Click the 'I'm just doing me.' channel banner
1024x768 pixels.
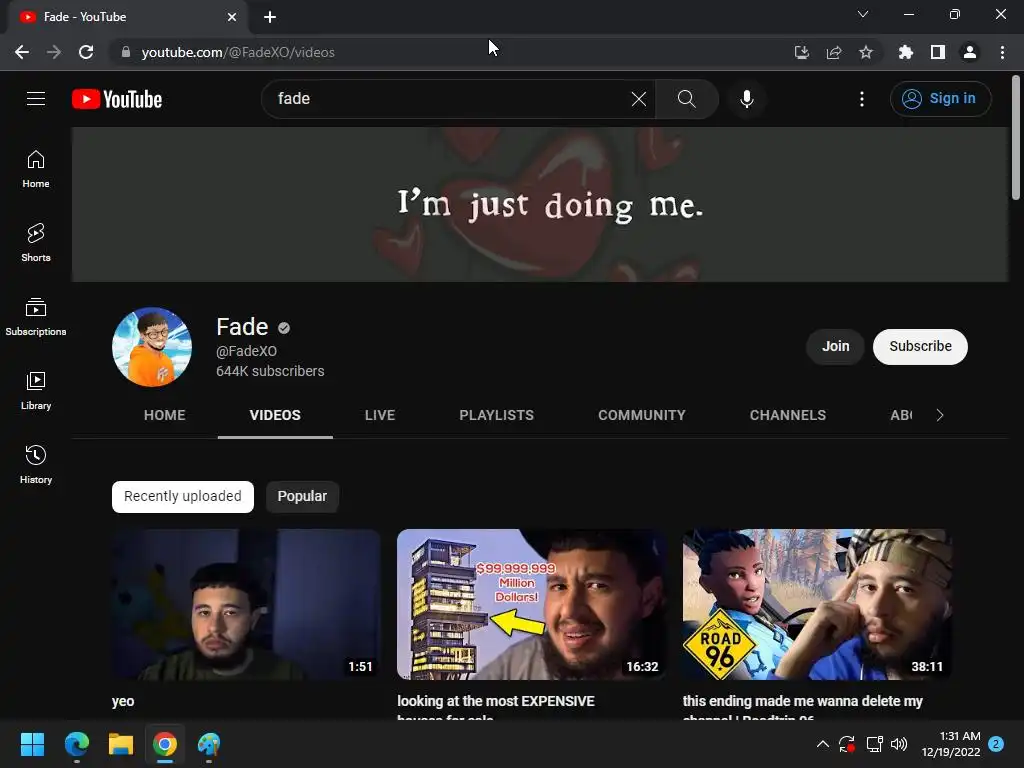point(540,204)
